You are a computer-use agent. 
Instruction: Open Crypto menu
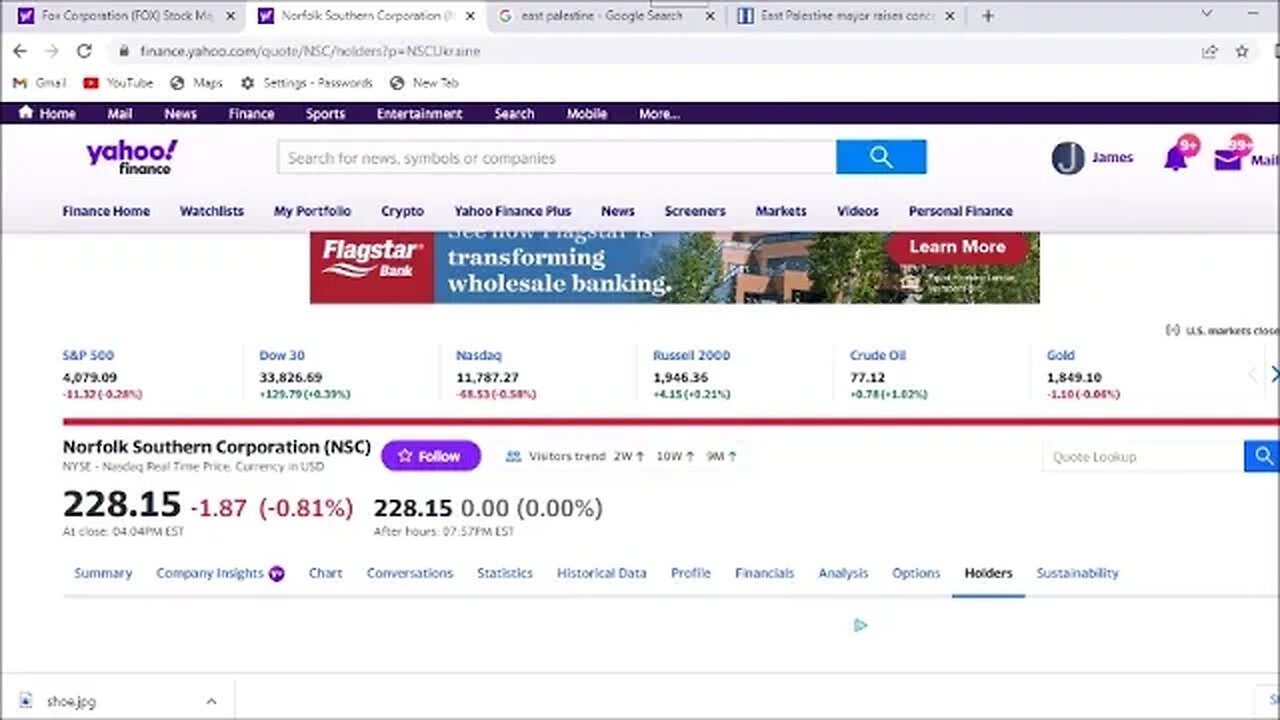pyautogui.click(x=402, y=211)
